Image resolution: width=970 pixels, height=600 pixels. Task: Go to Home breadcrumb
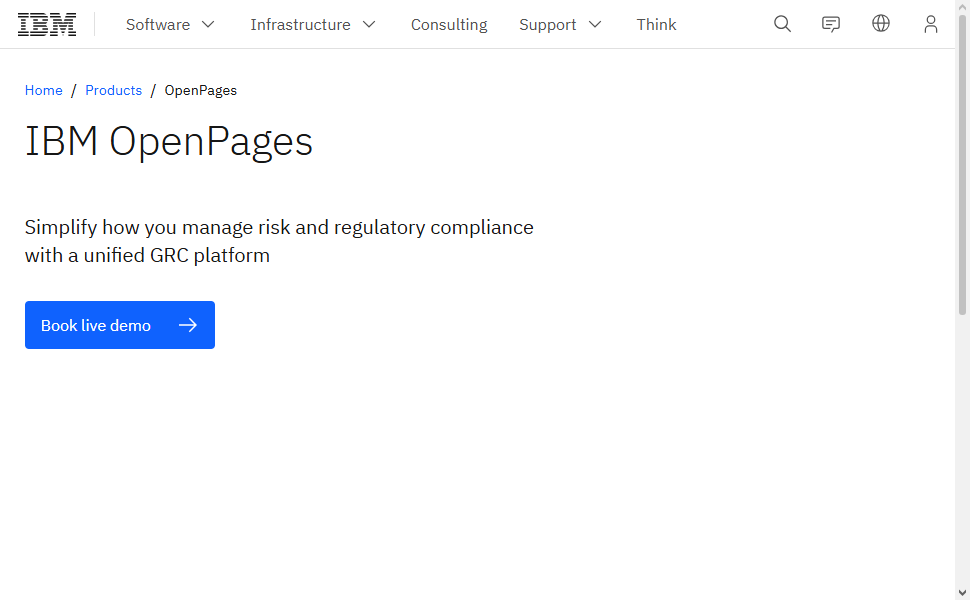[x=43, y=90]
